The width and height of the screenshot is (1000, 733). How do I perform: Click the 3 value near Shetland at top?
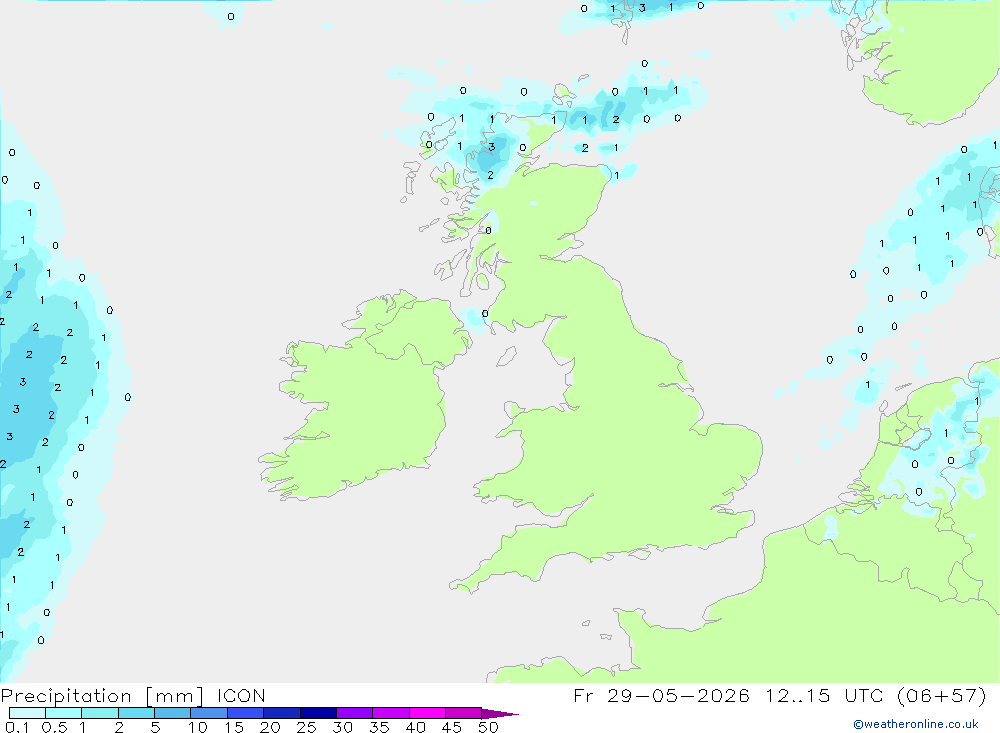pyautogui.click(x=642, y=8)
